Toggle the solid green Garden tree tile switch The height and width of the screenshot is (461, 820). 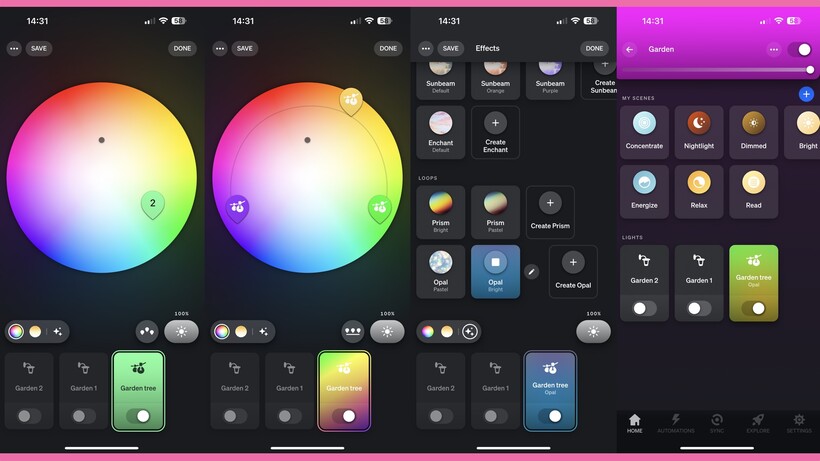click(138, 416)
